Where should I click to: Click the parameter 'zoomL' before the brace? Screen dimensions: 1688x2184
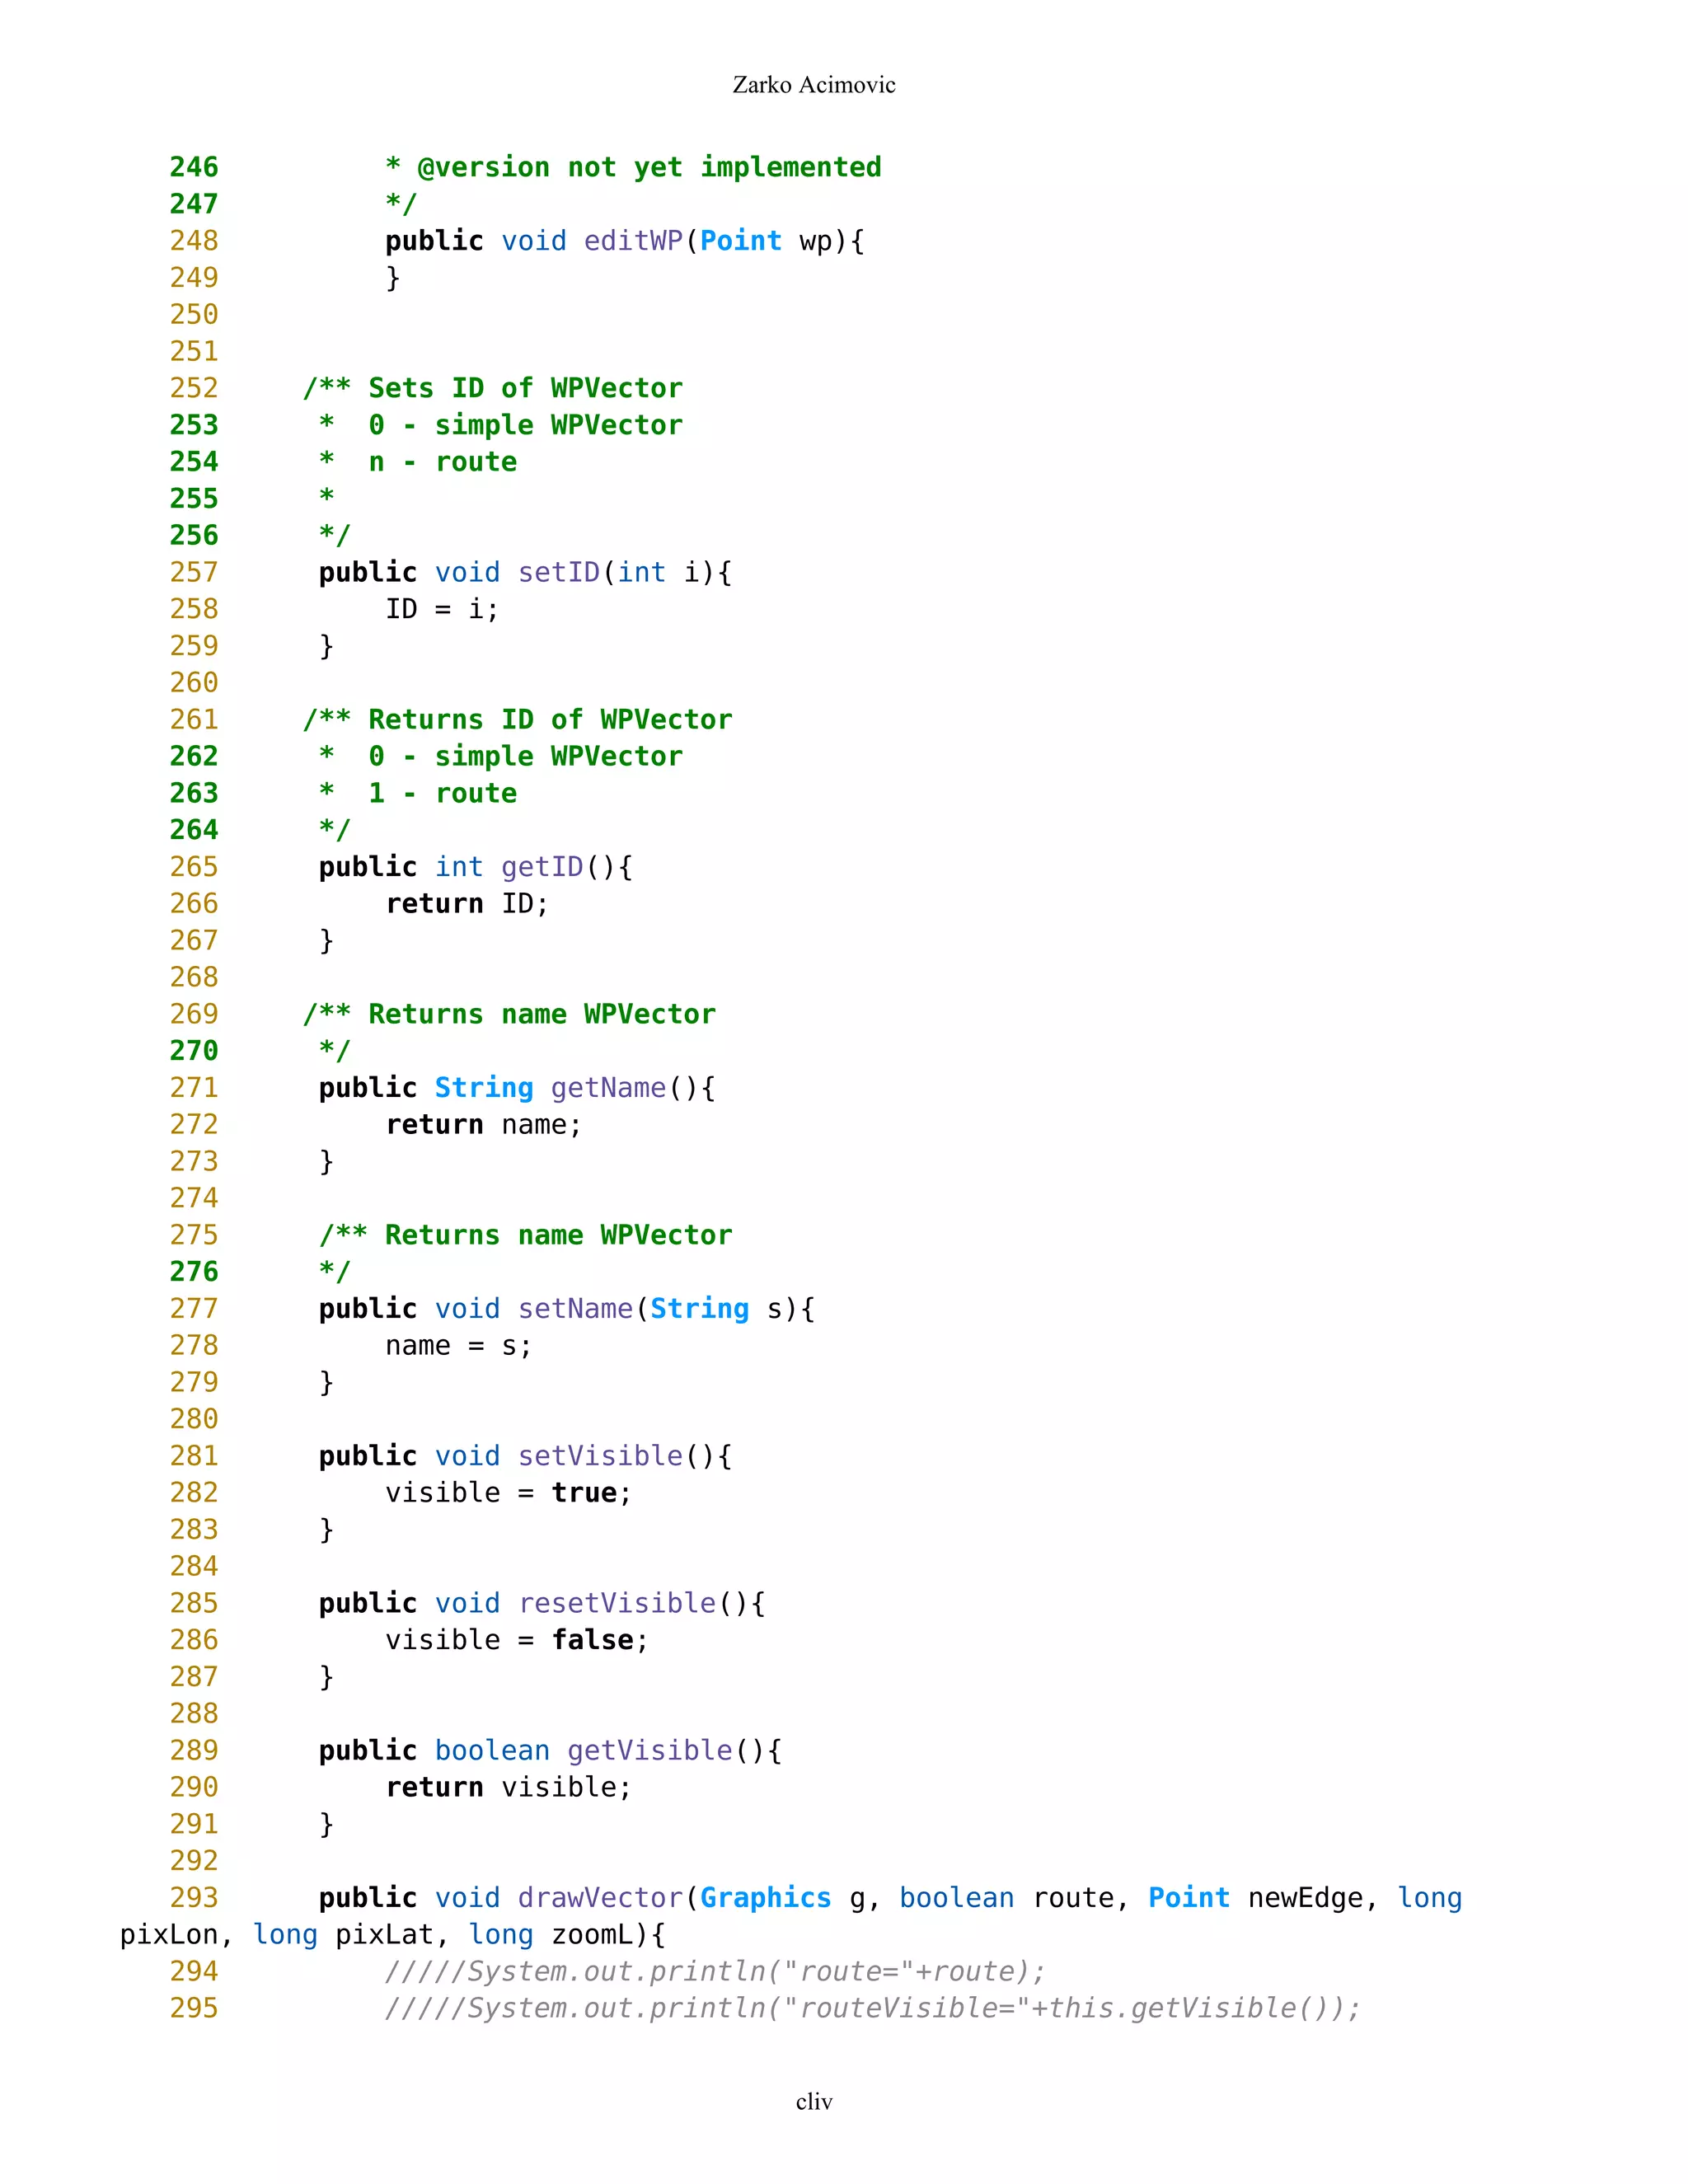592,1935
